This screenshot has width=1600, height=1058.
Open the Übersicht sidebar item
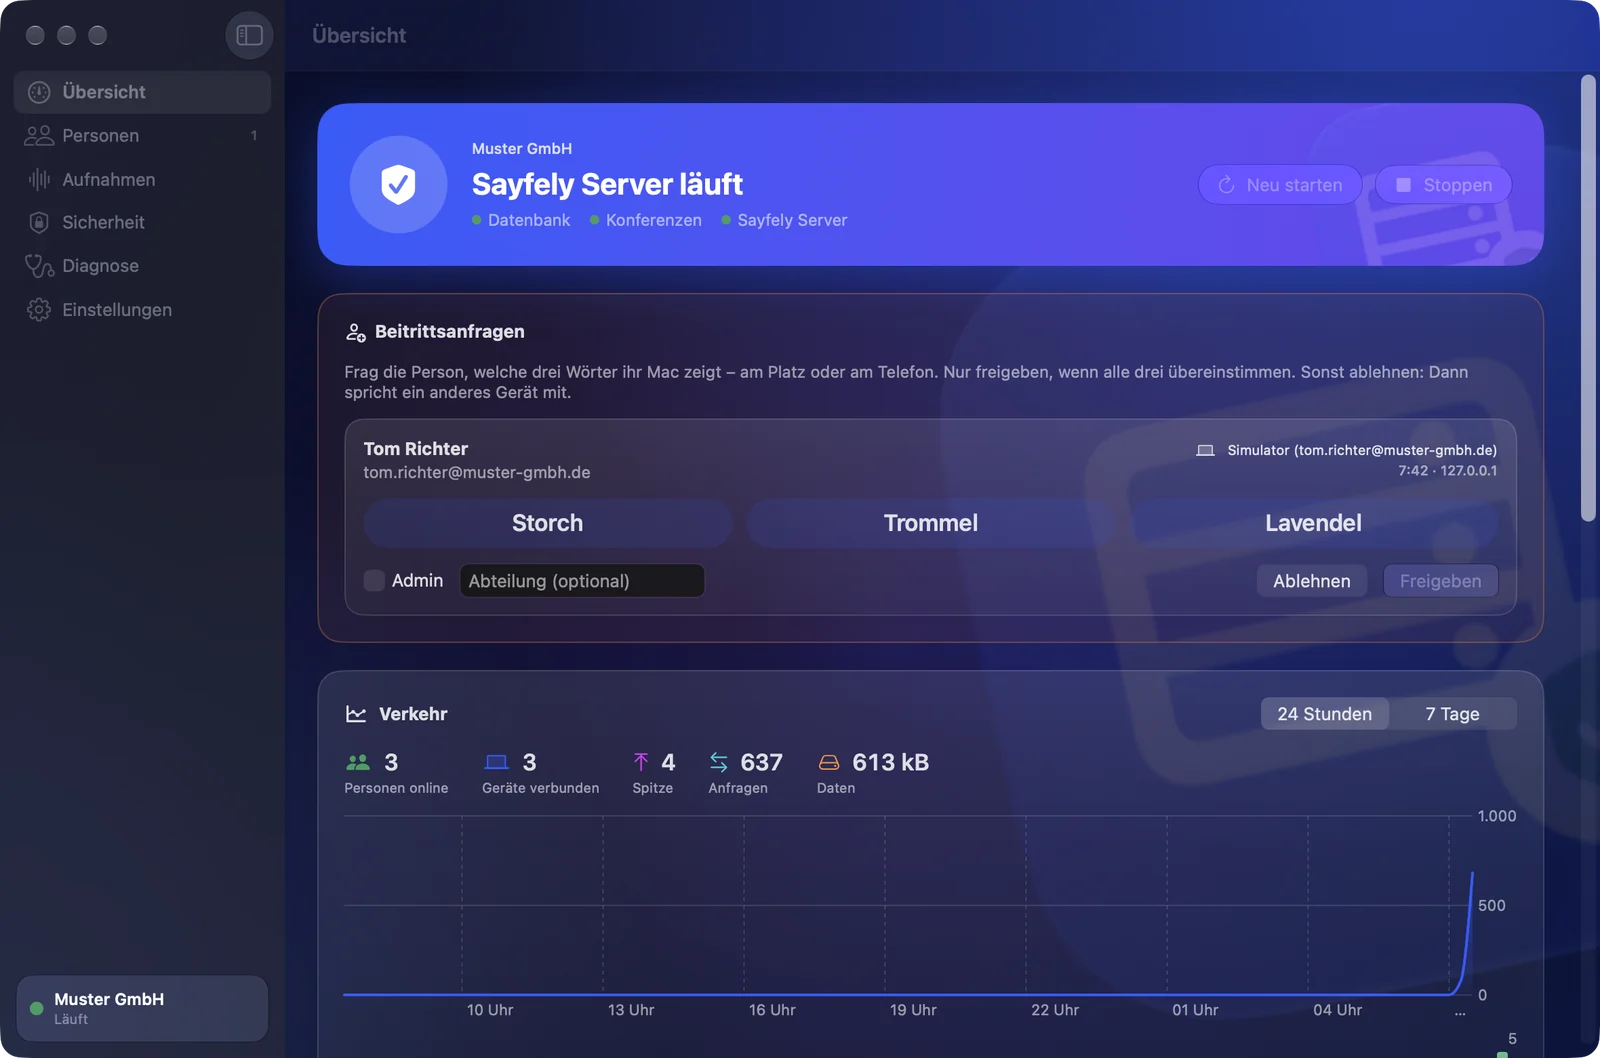[142, 92]
